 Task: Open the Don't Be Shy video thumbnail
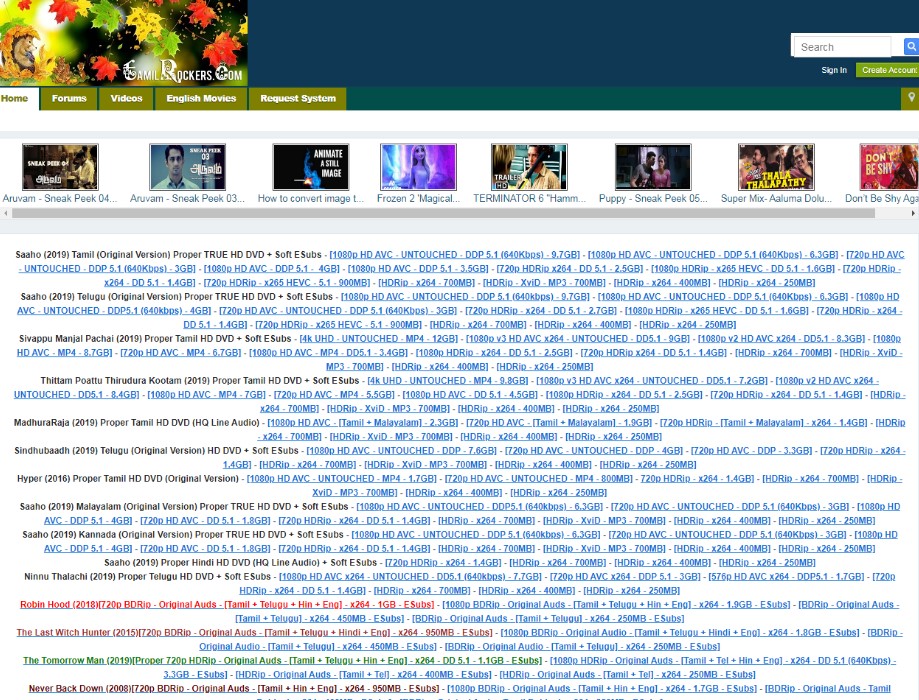pyautogui.click(x=889, y=167)
